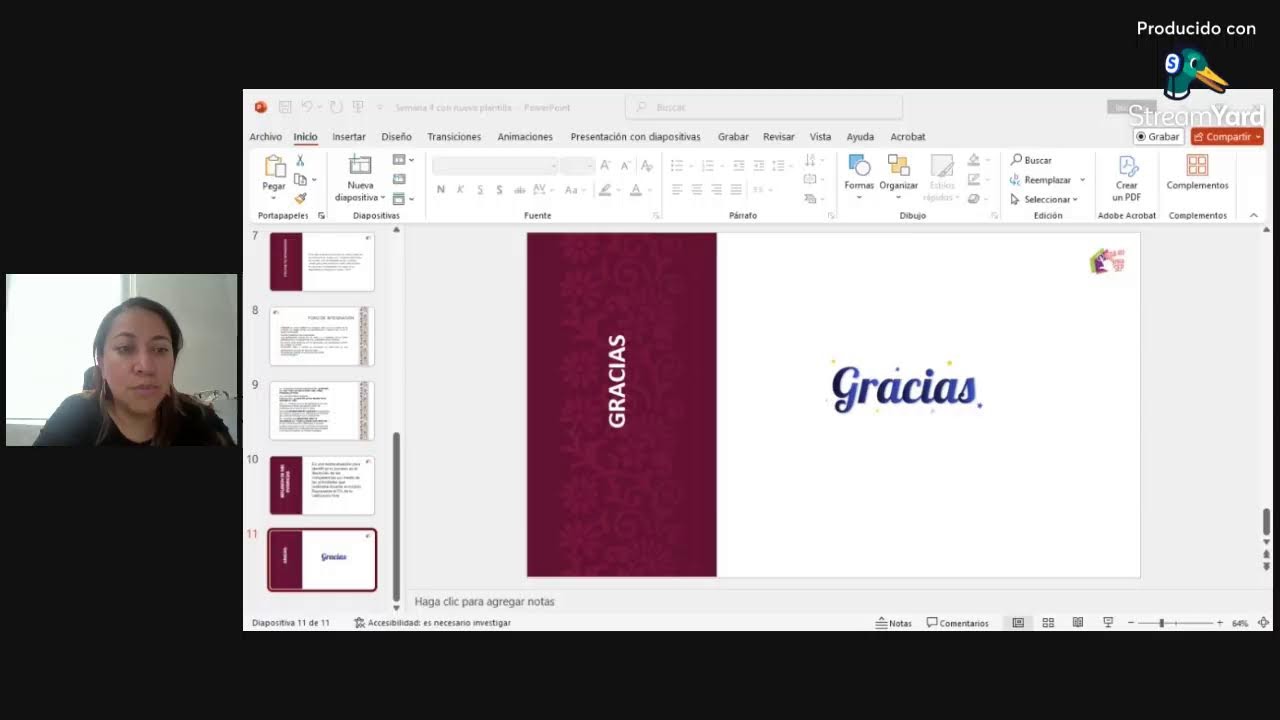Toggle Normal view in status bar
The image size is (1280, 720).
[1018, 623]
